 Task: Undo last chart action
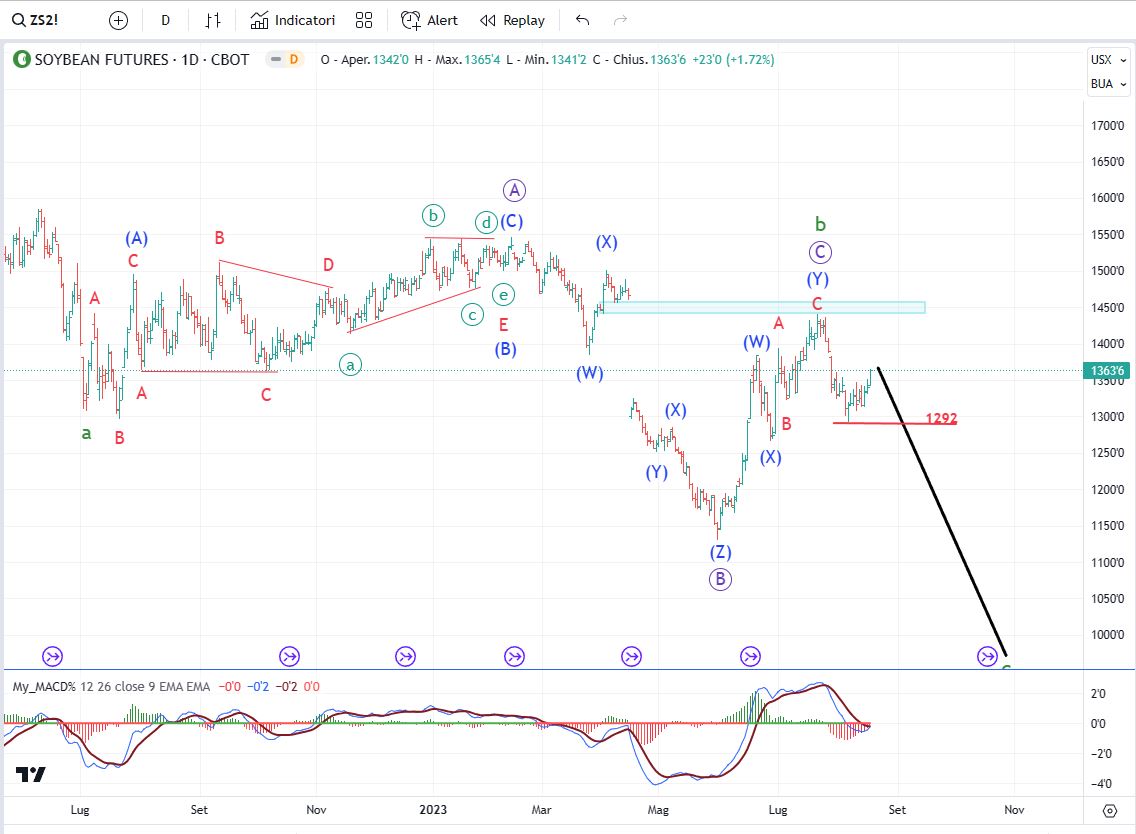(x=582, y=20)
